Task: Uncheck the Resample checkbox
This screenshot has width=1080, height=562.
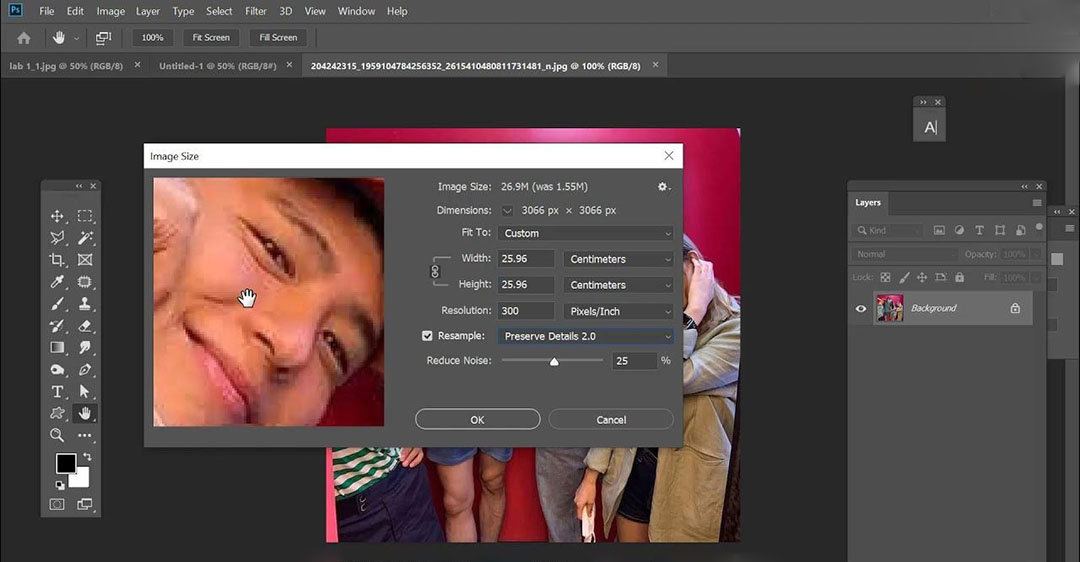Action: click(x=427, y=336)
